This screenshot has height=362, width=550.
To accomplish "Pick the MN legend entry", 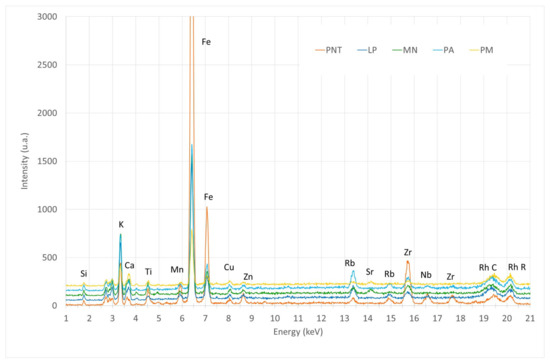I will point(405,50).
